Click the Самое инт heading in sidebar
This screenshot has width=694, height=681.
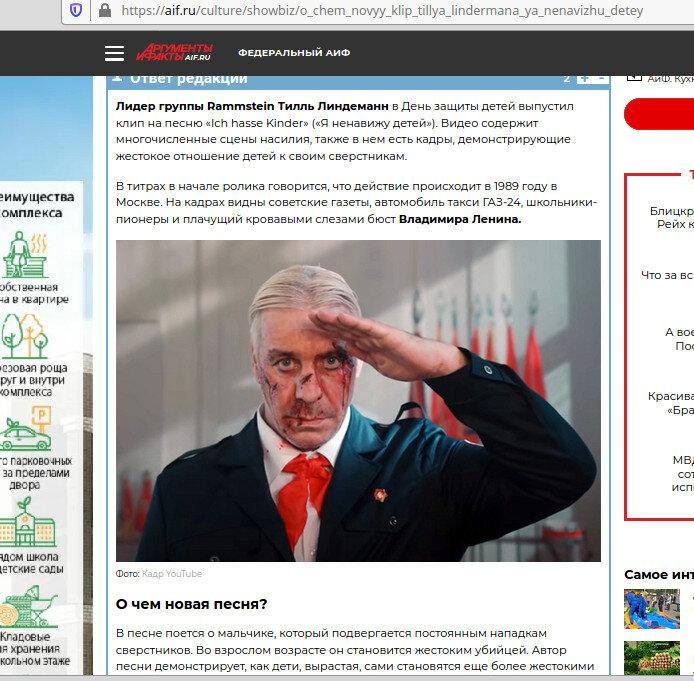coord(659,575)
